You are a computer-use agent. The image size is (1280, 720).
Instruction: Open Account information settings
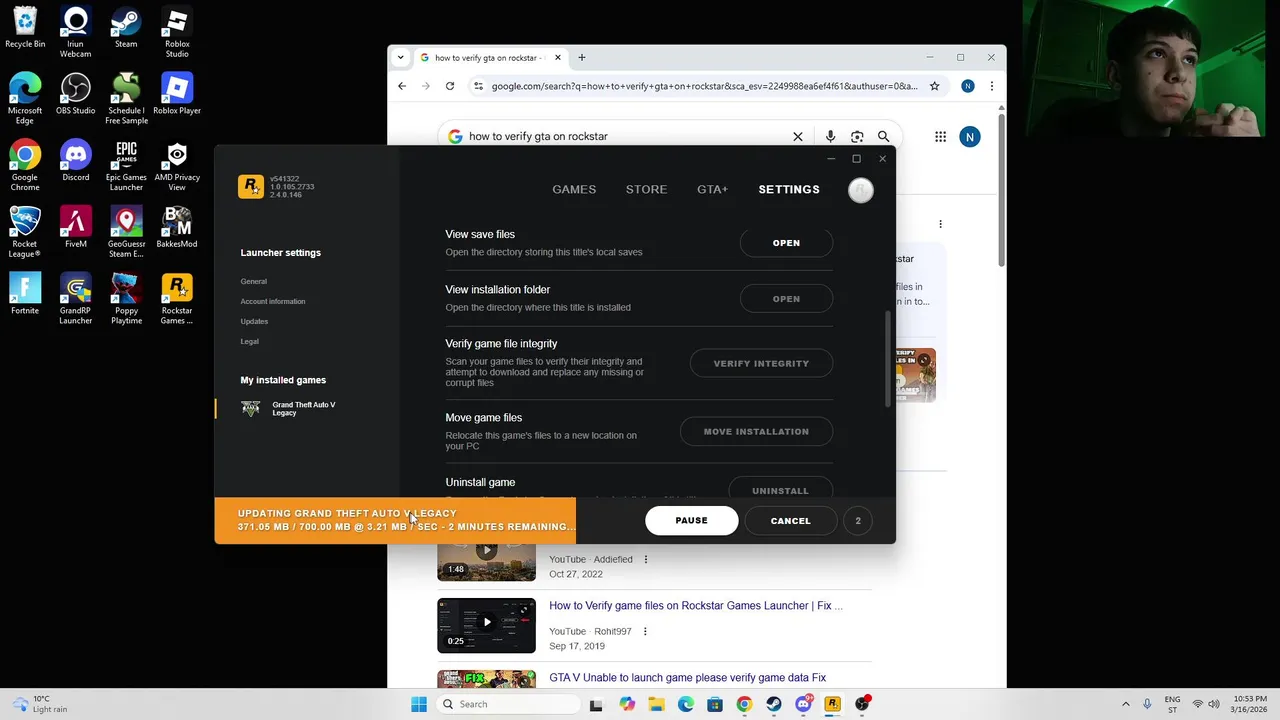pyautogui.click(x=273, y=301)
